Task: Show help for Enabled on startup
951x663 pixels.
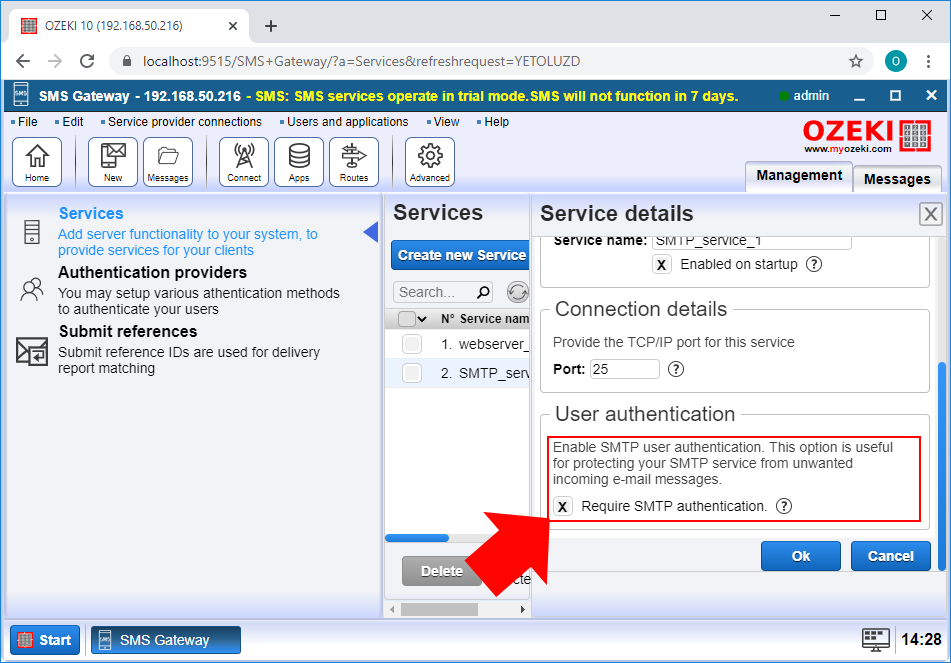Action: (x=814, y=264)
